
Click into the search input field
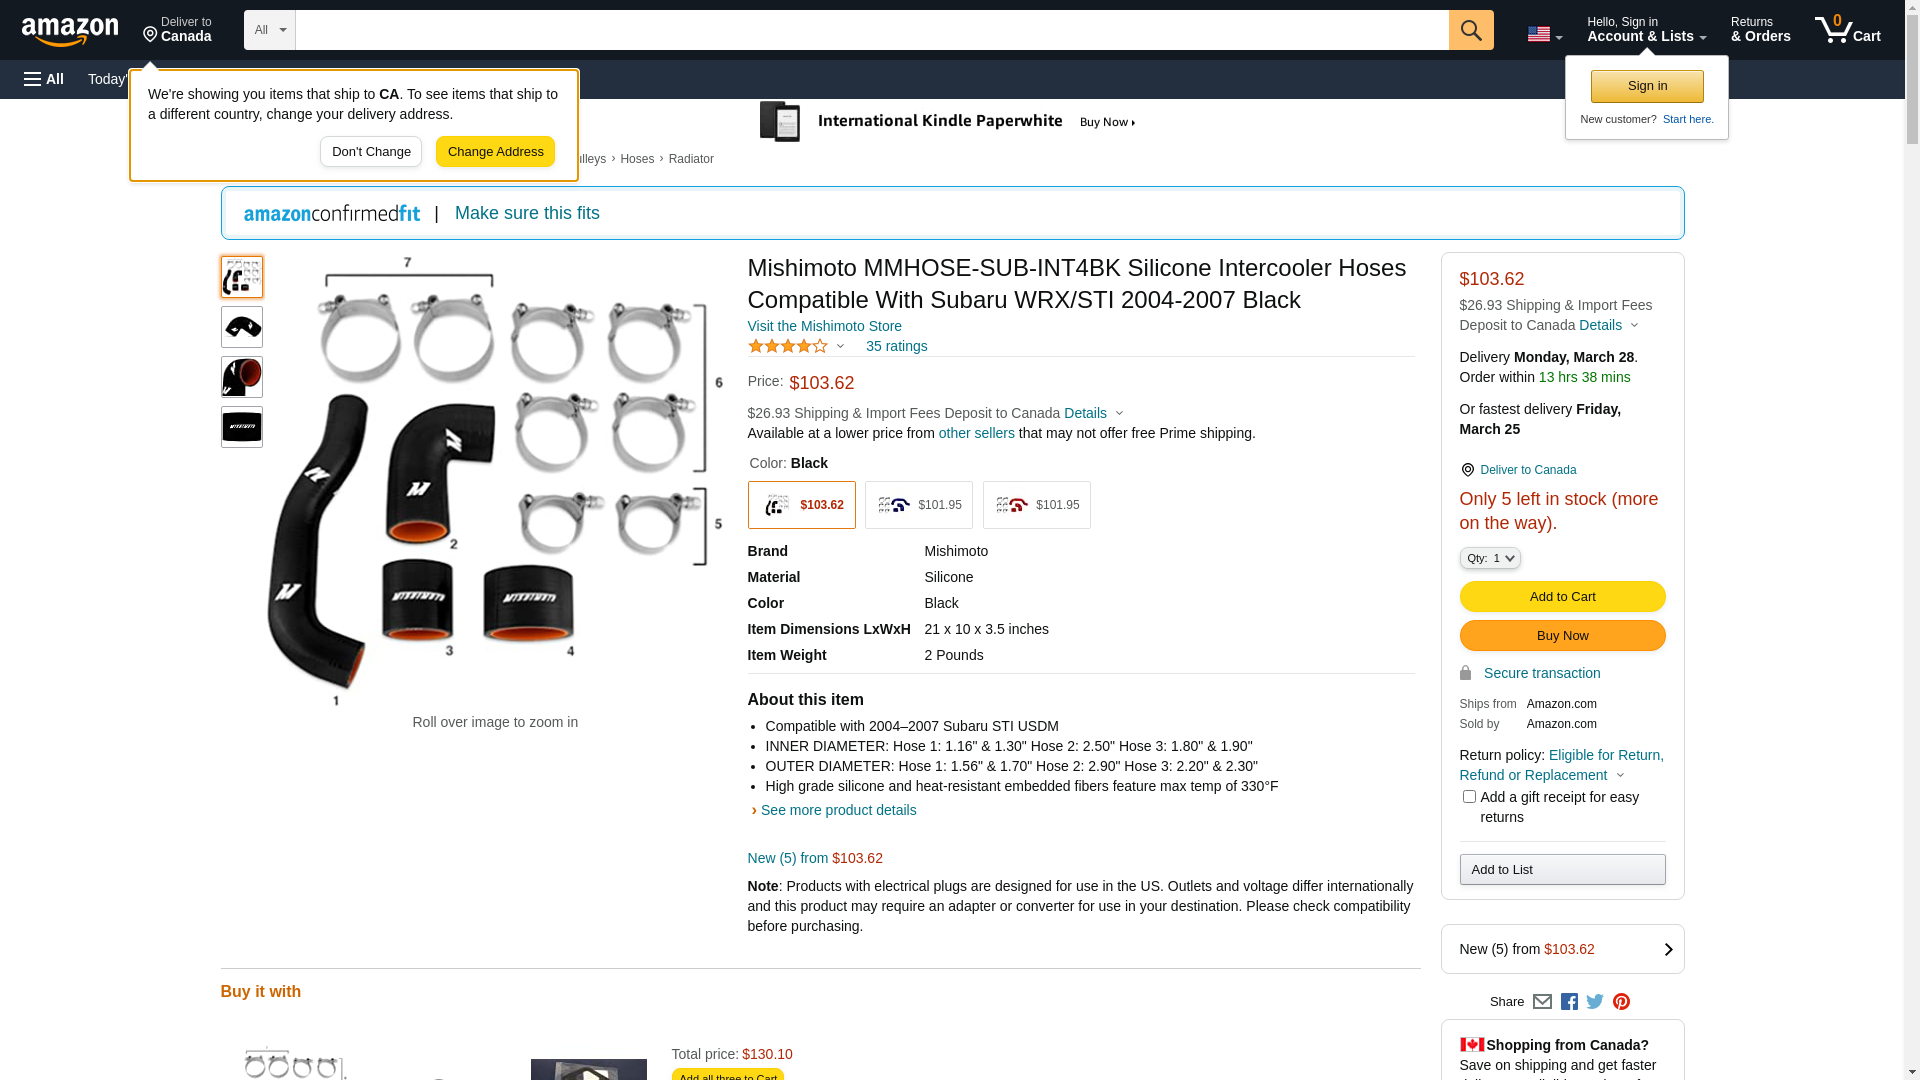tap(870, 30)
